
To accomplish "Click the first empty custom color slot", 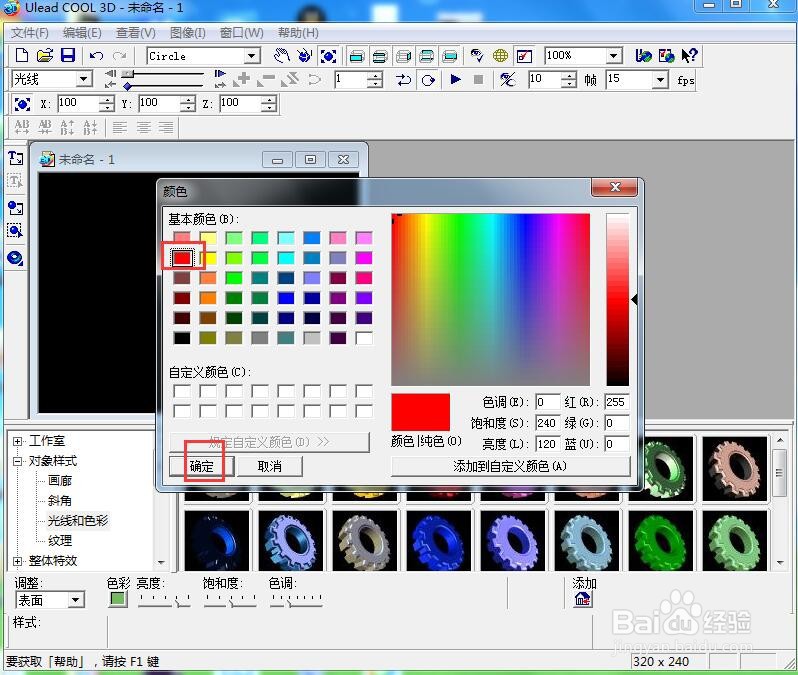I will tap(182, 391).
